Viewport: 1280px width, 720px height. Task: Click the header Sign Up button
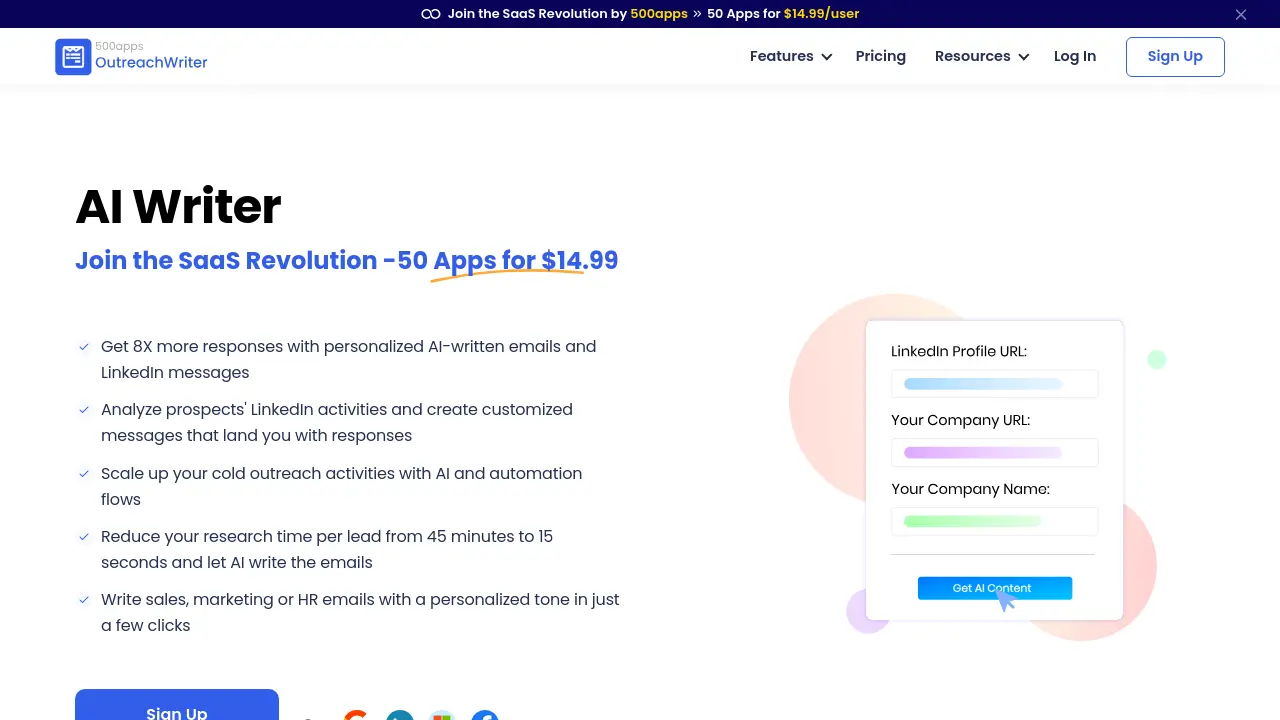[1175, 57]
